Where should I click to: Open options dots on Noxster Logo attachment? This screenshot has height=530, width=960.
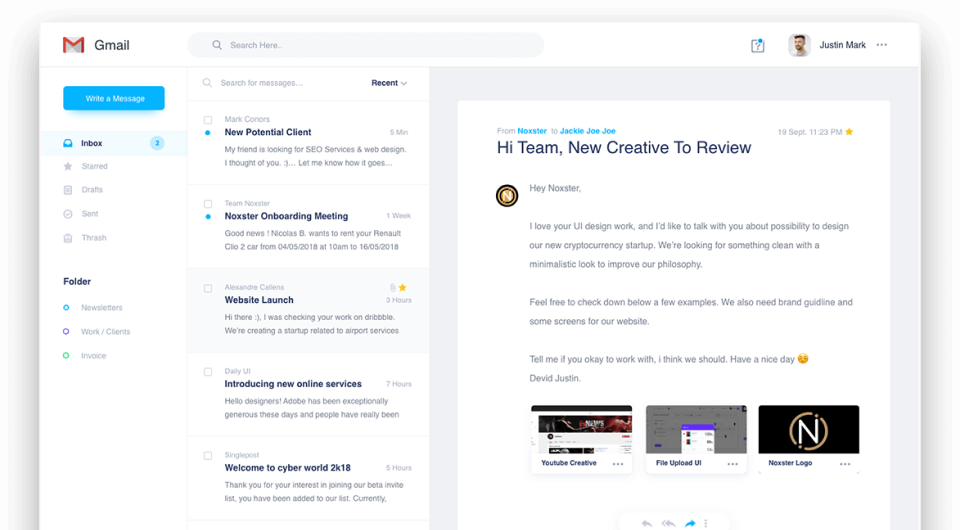845,464
